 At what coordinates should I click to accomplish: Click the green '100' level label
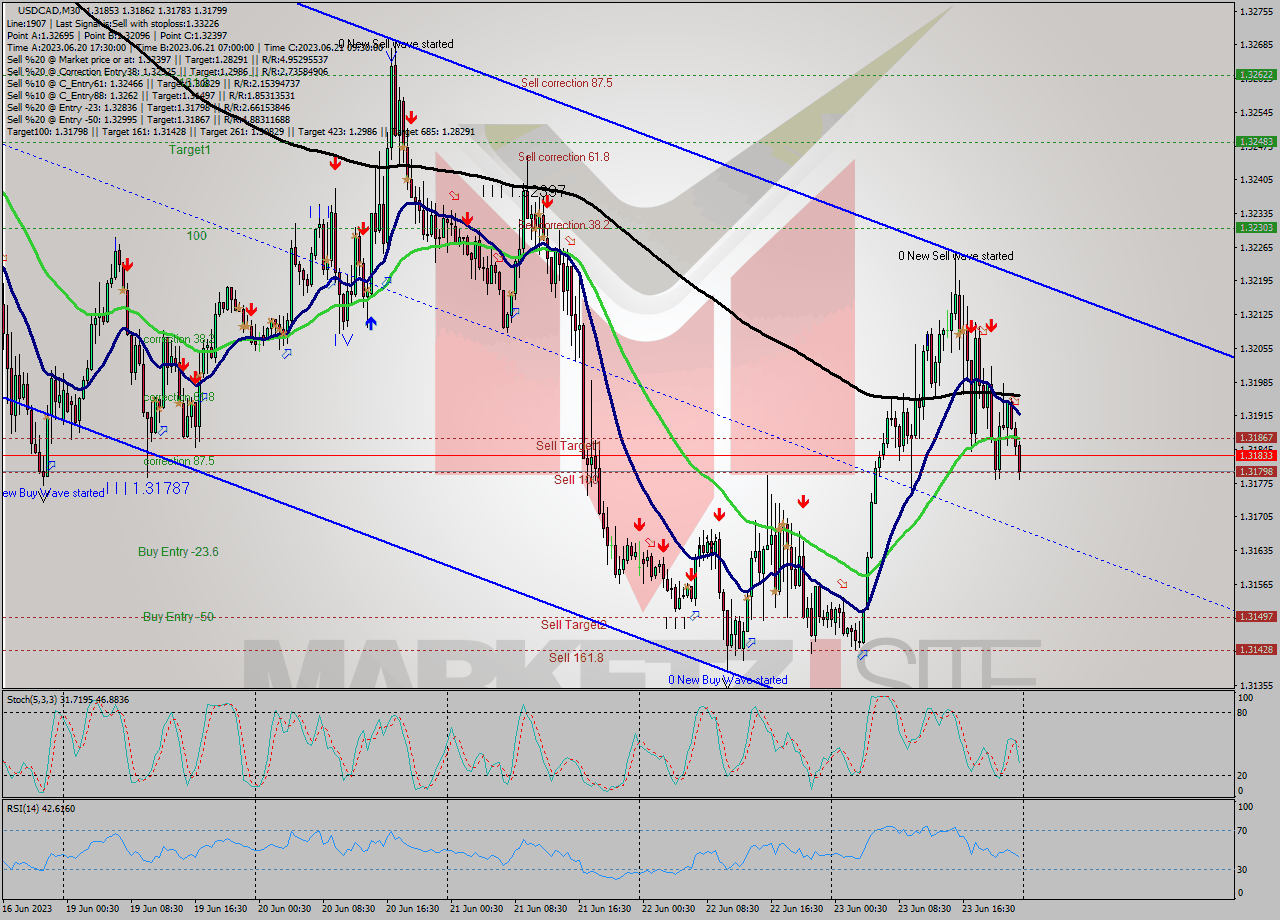196,236
